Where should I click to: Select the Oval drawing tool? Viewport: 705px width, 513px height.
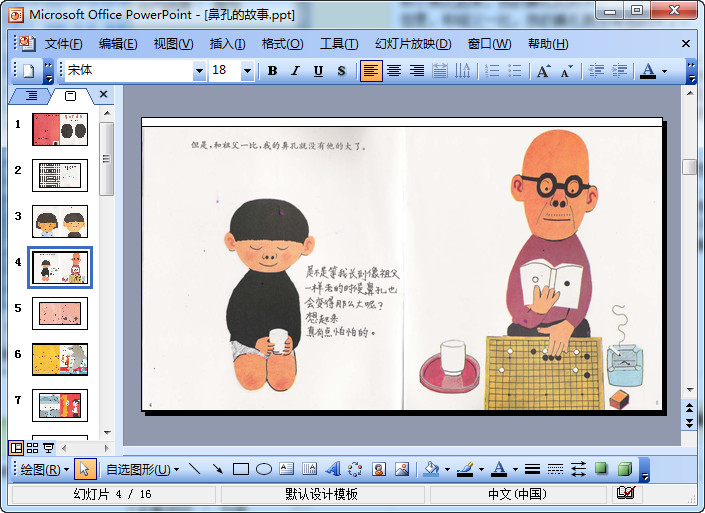point(264,469)
